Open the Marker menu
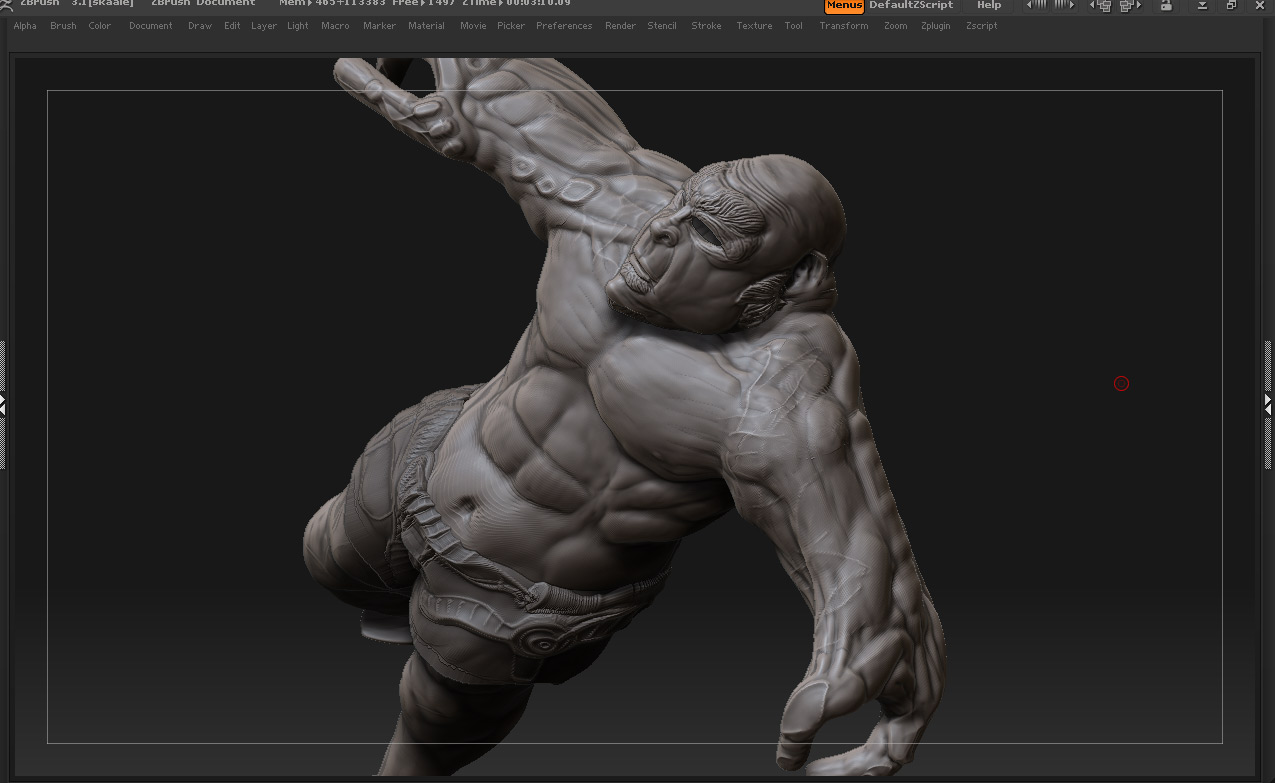This screenshot has width=1275, height=783. point(379,26)
